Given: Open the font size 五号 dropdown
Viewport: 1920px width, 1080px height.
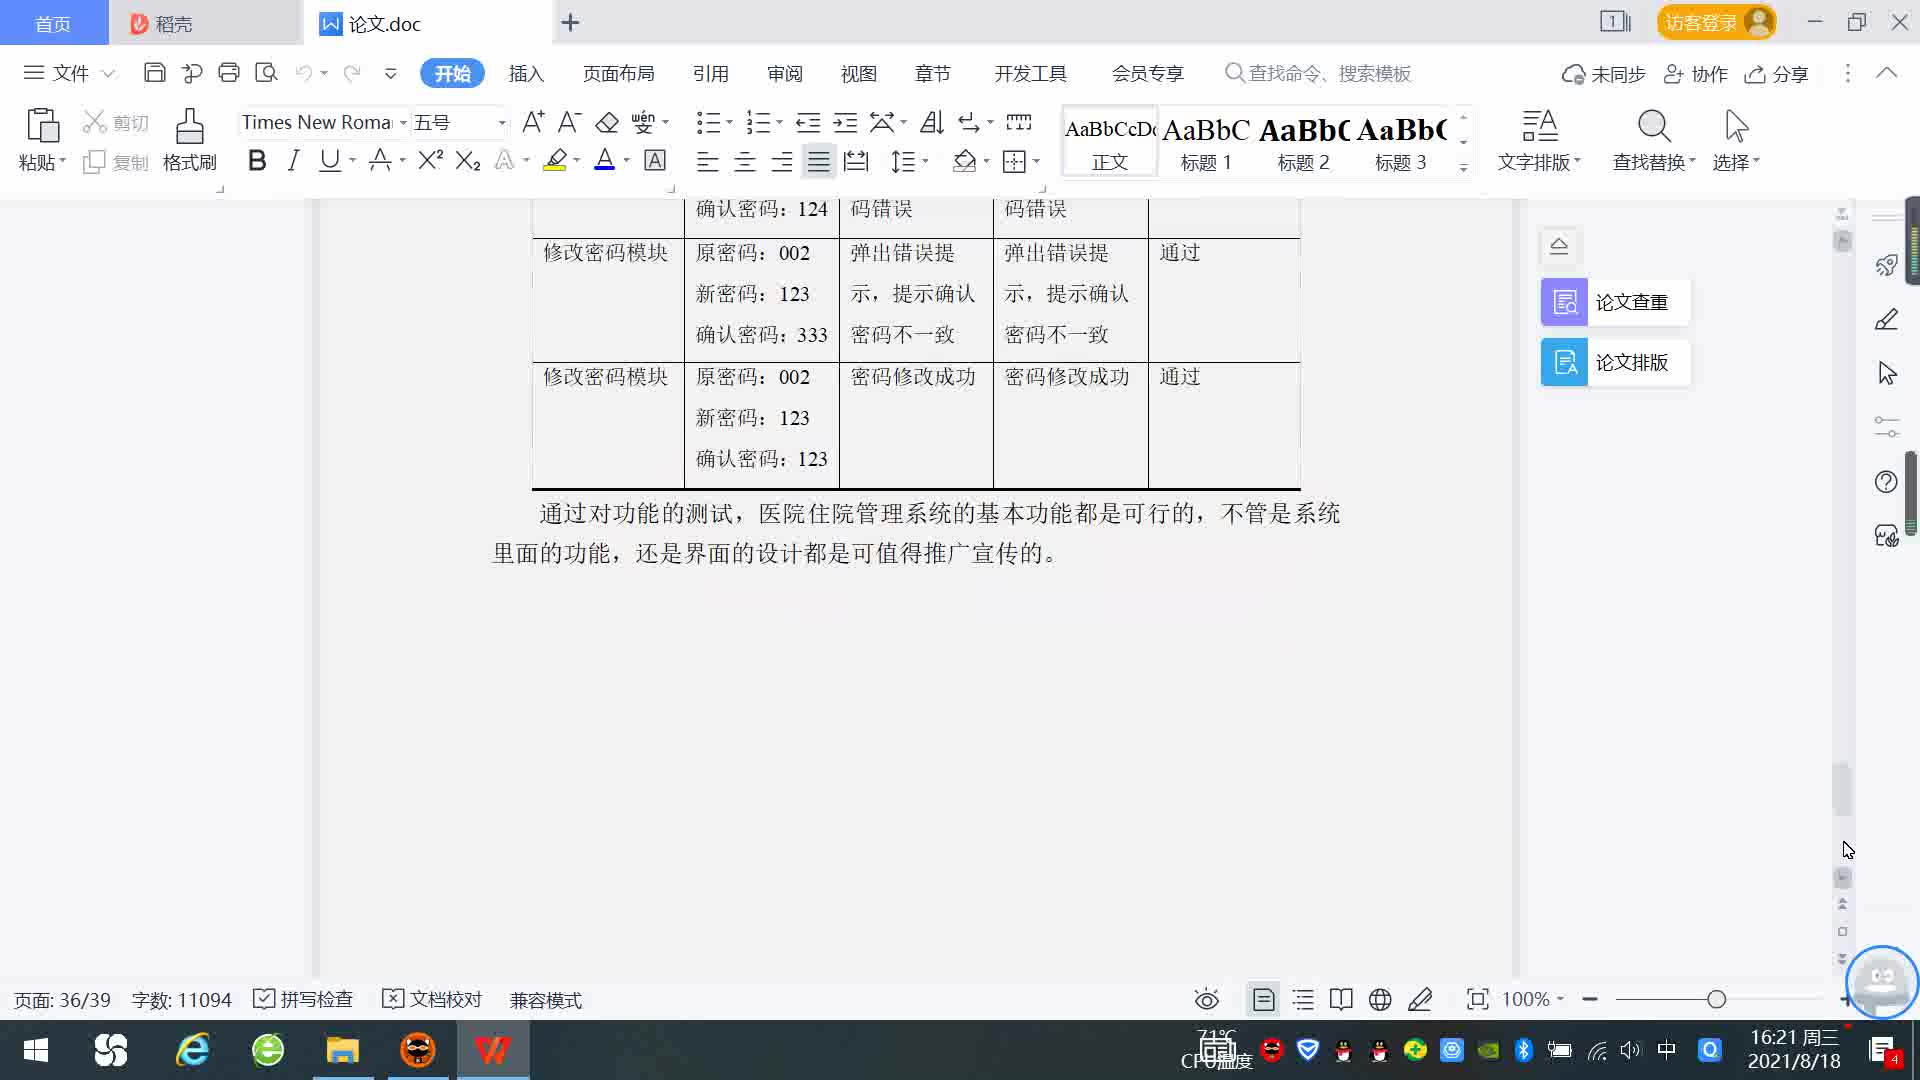Looking at the screenshot, I should (502, 123).
